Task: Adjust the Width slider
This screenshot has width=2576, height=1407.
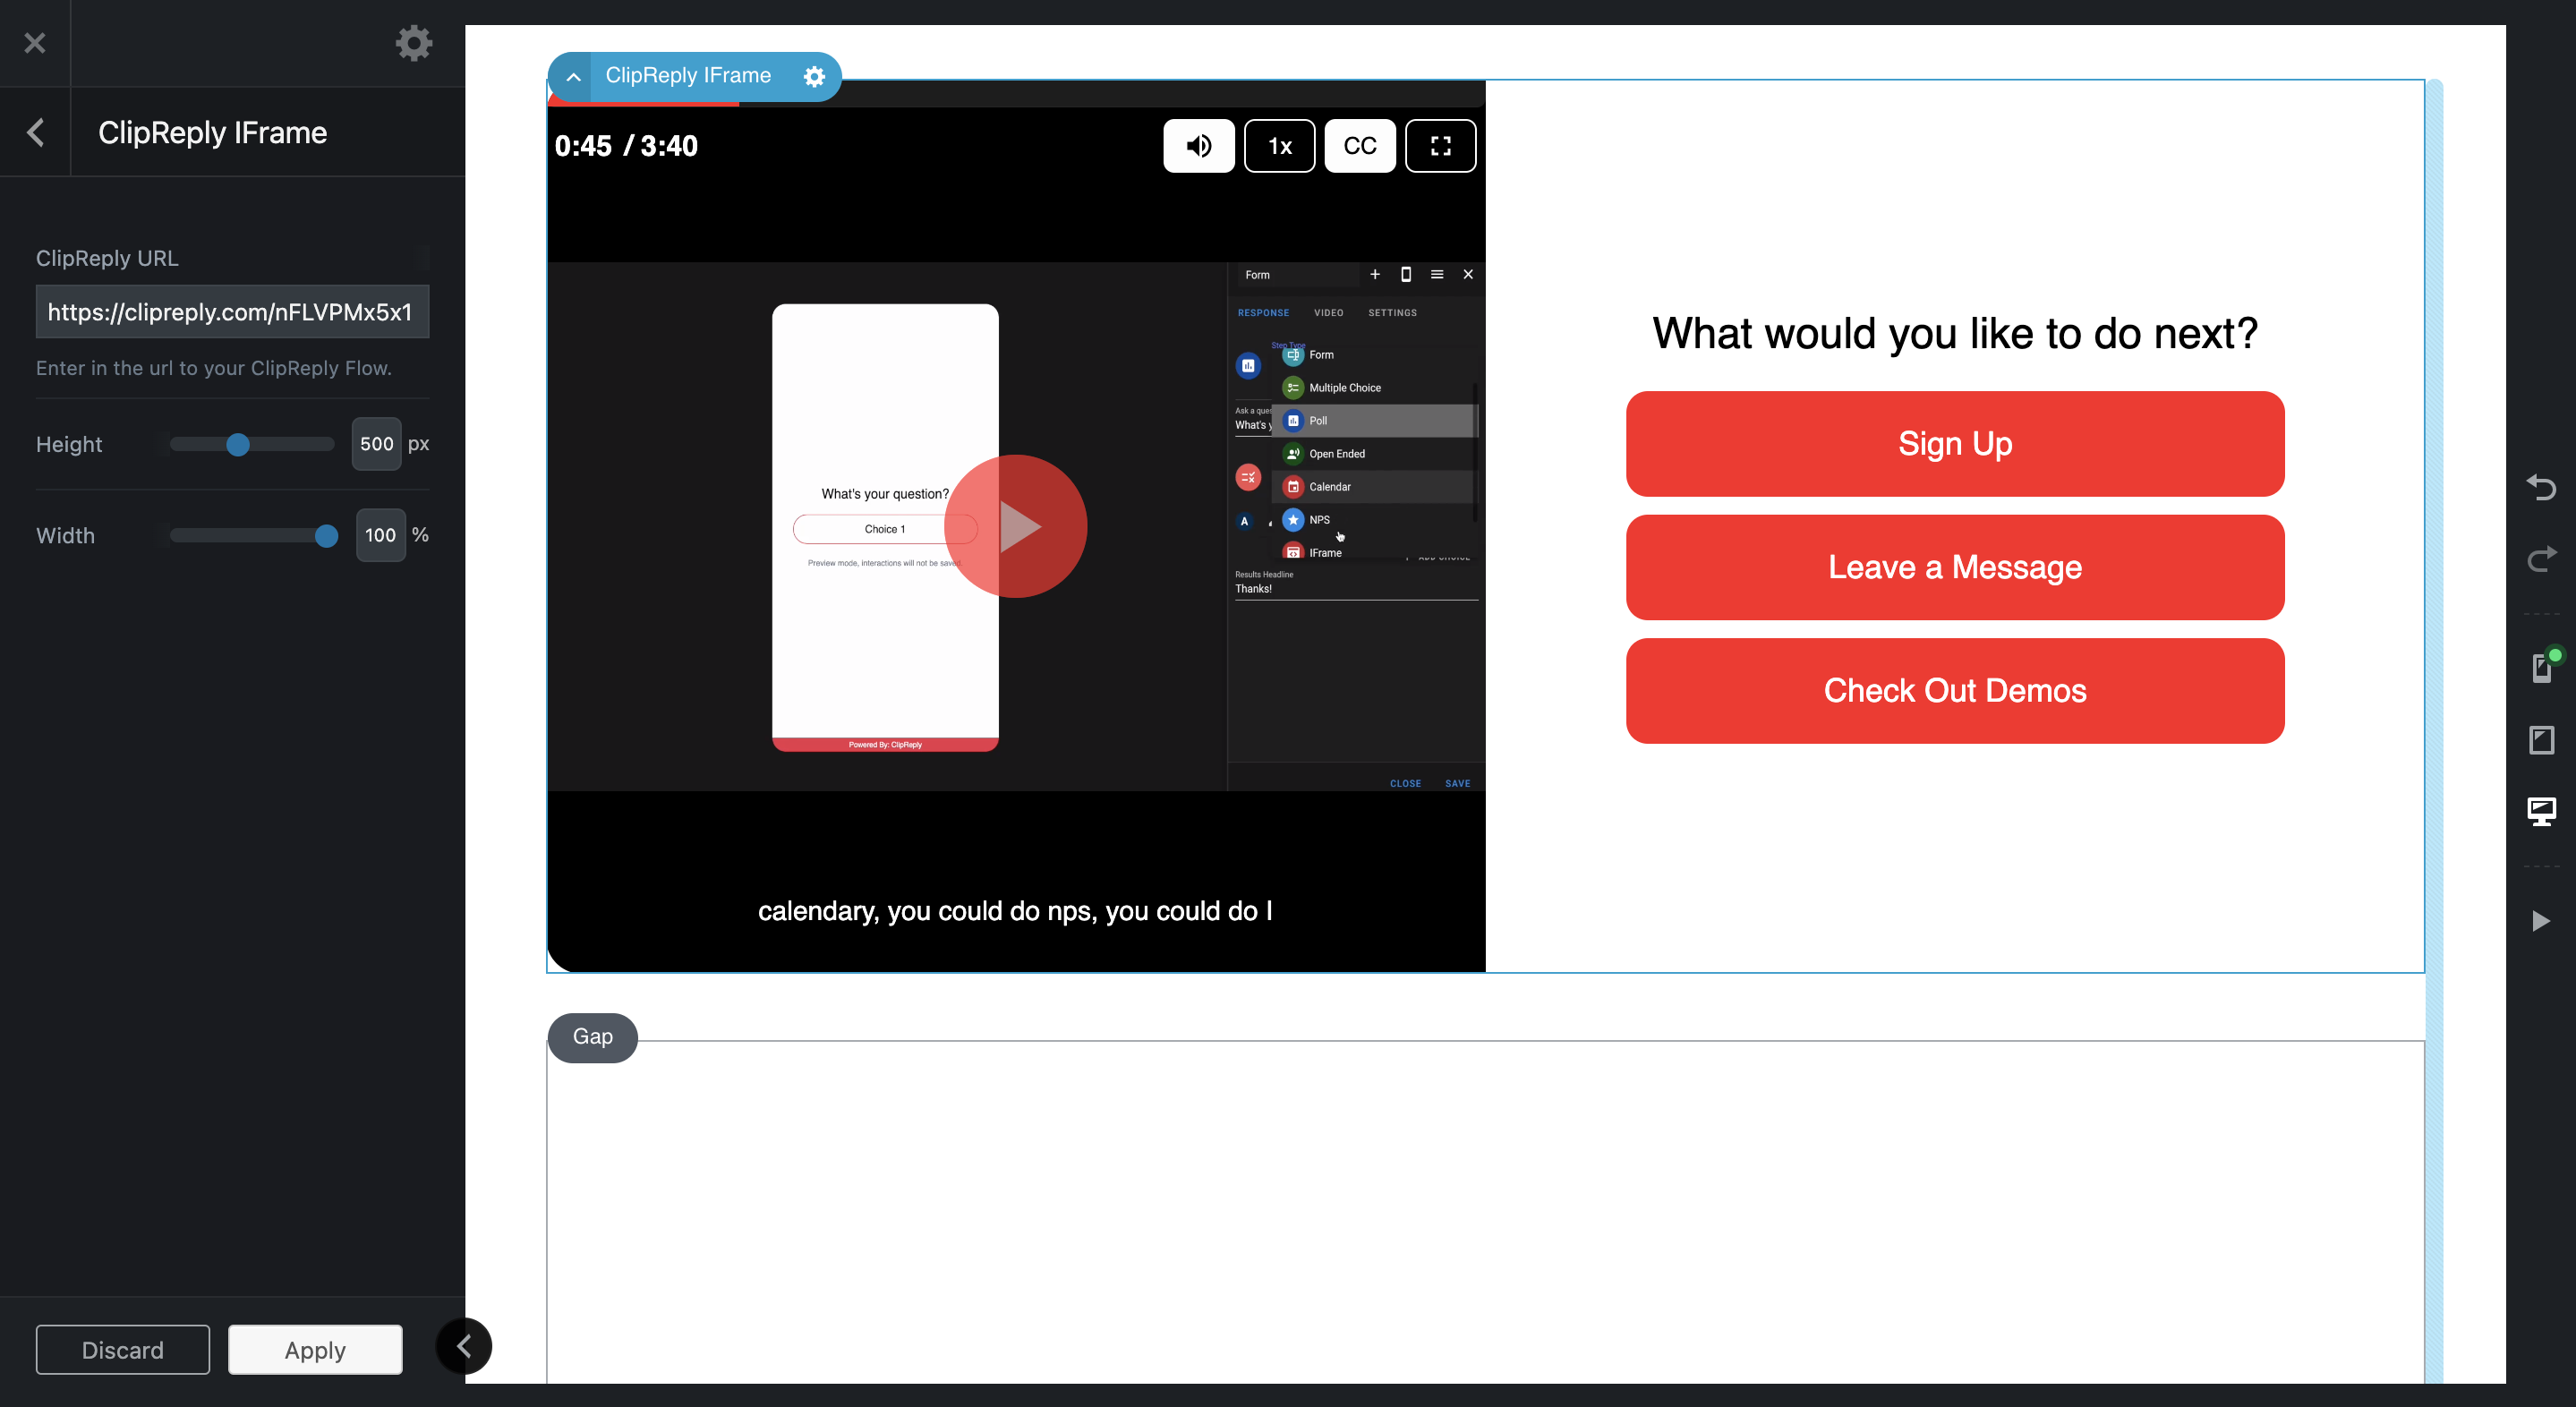Action: pos(326,536)
